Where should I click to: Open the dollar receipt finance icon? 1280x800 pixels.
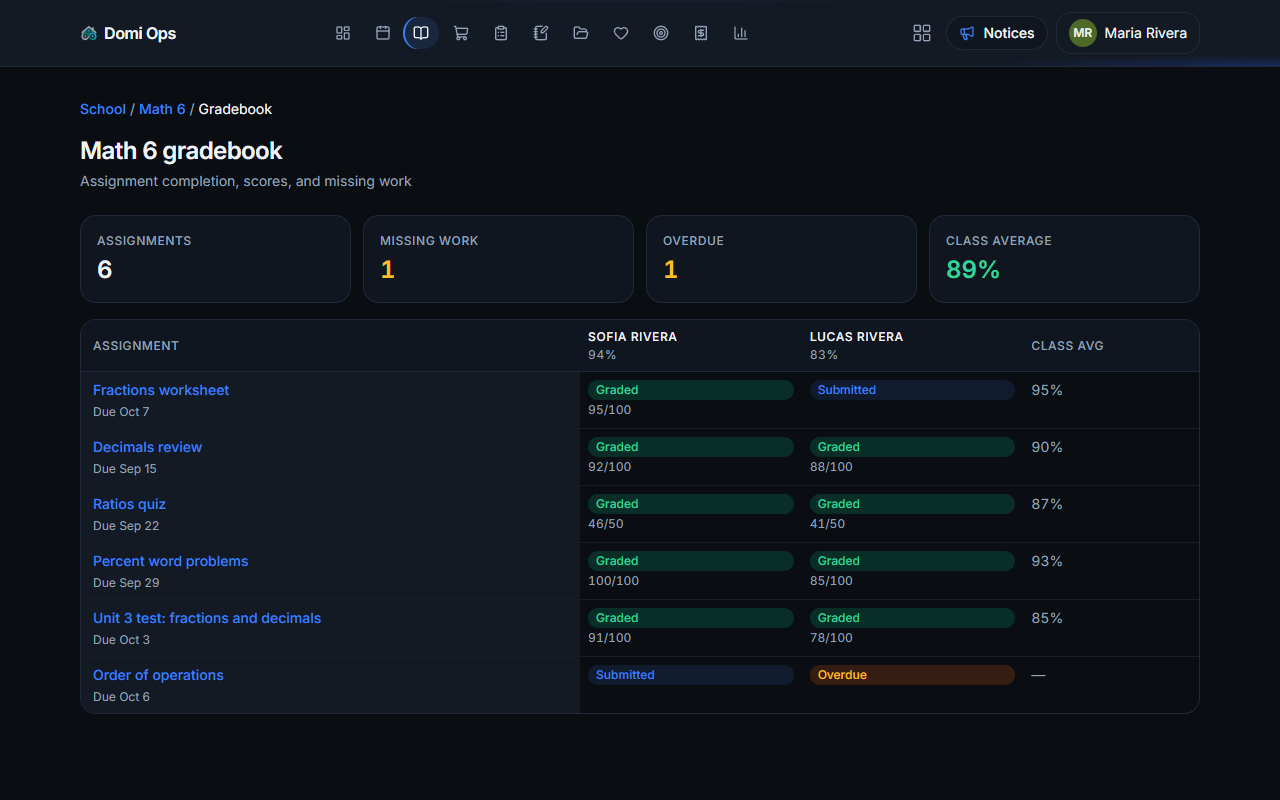tap(701, 33)
